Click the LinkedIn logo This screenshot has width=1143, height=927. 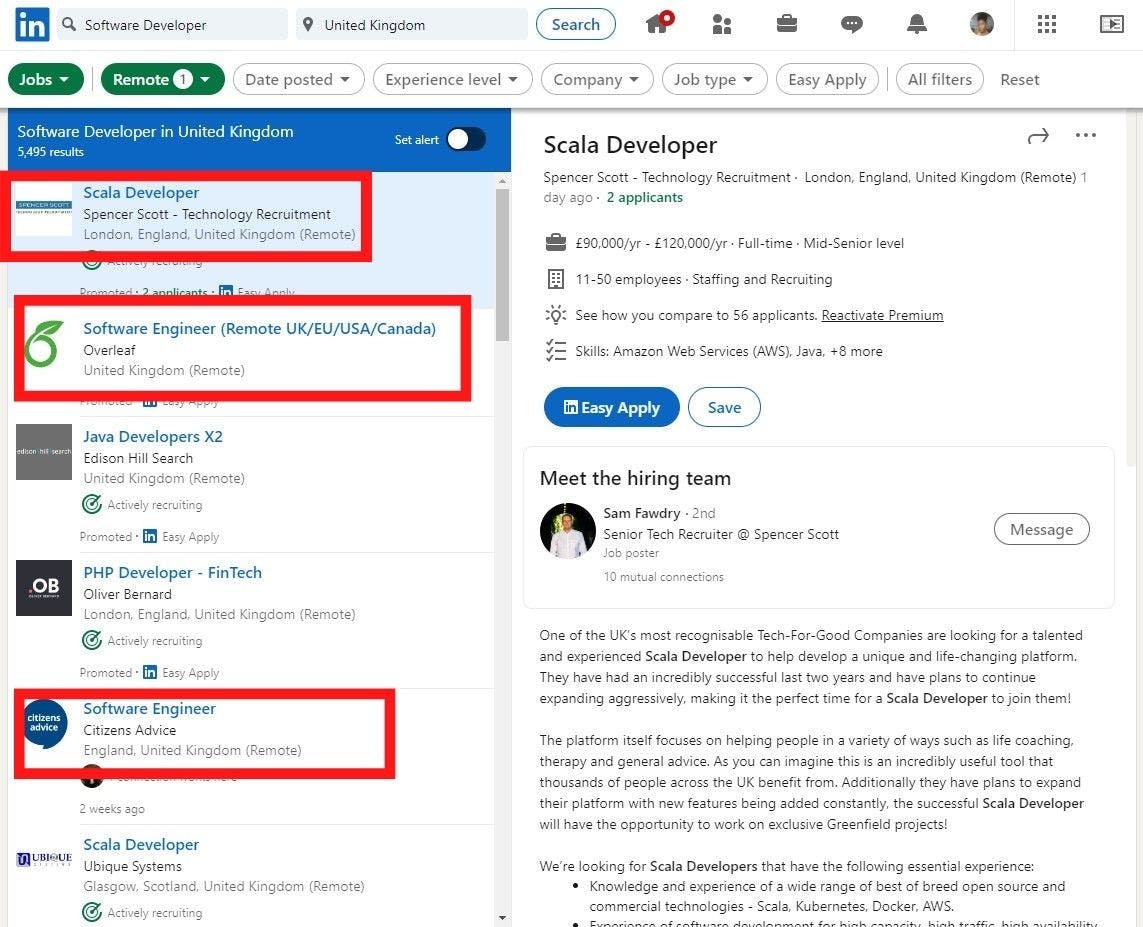point(32,25)
